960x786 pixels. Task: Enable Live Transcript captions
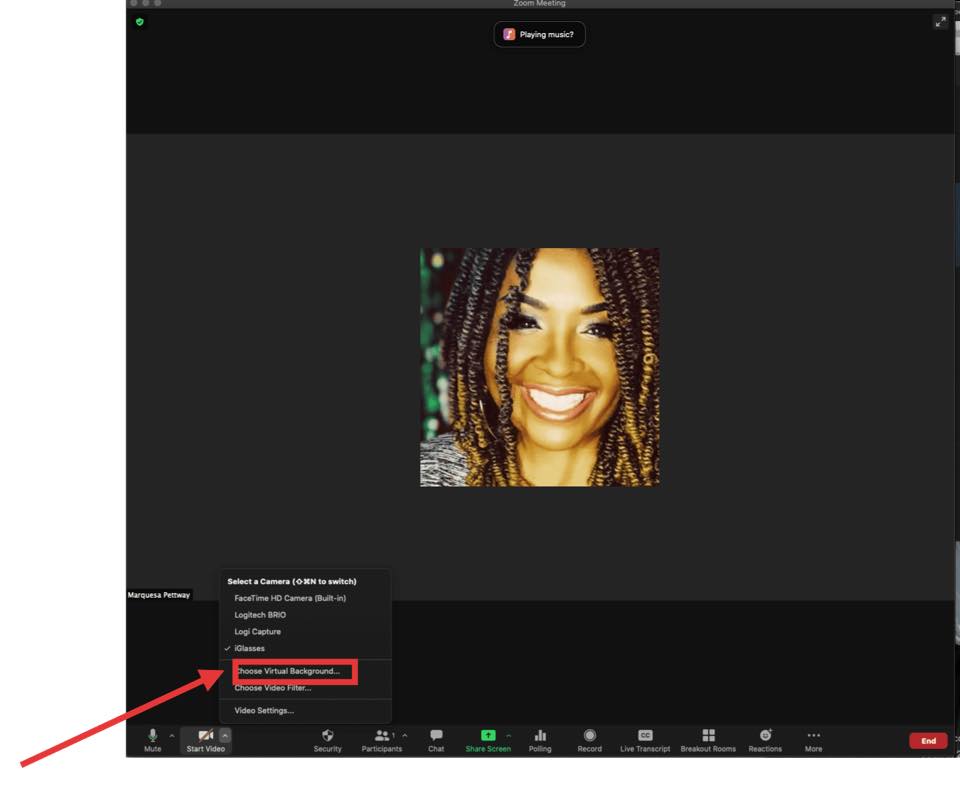[x=645, y=739]
